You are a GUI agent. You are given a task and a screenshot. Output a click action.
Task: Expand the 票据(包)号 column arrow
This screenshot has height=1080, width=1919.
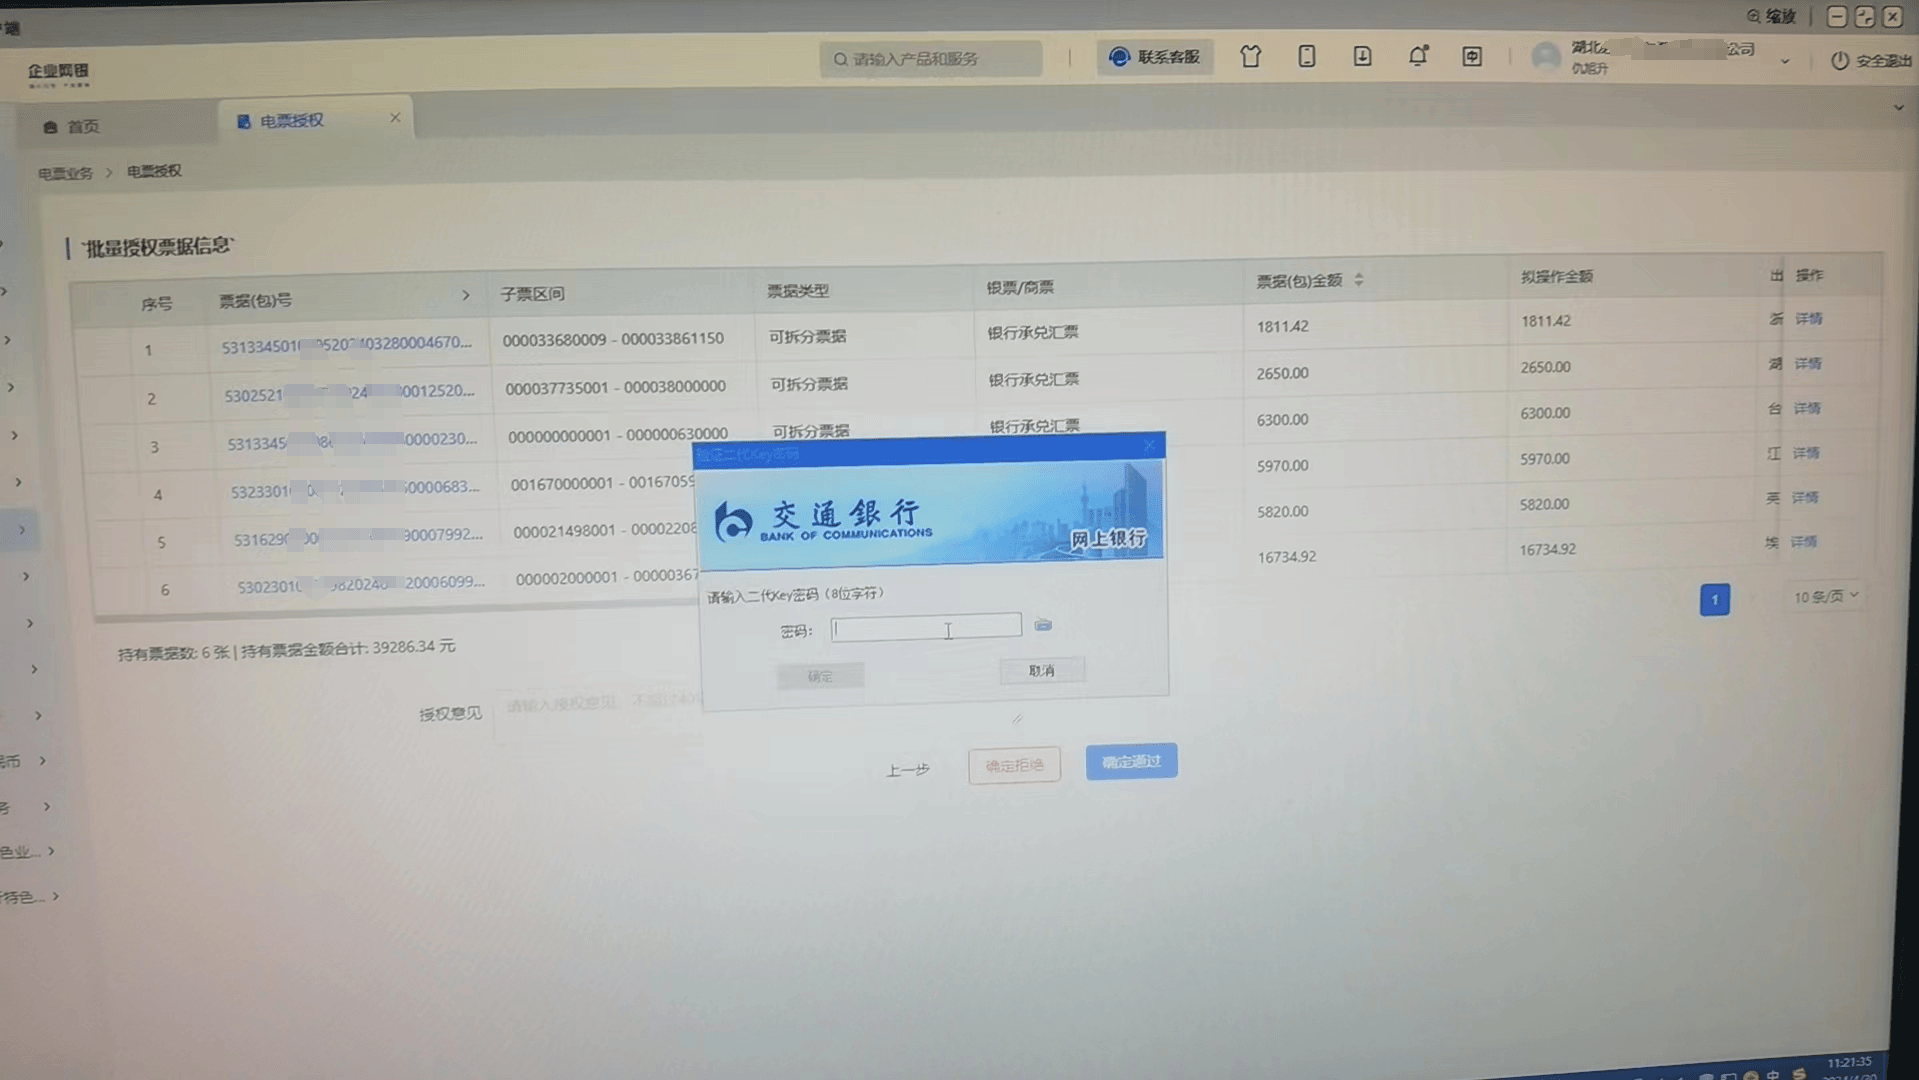click(x=466, y=295)
